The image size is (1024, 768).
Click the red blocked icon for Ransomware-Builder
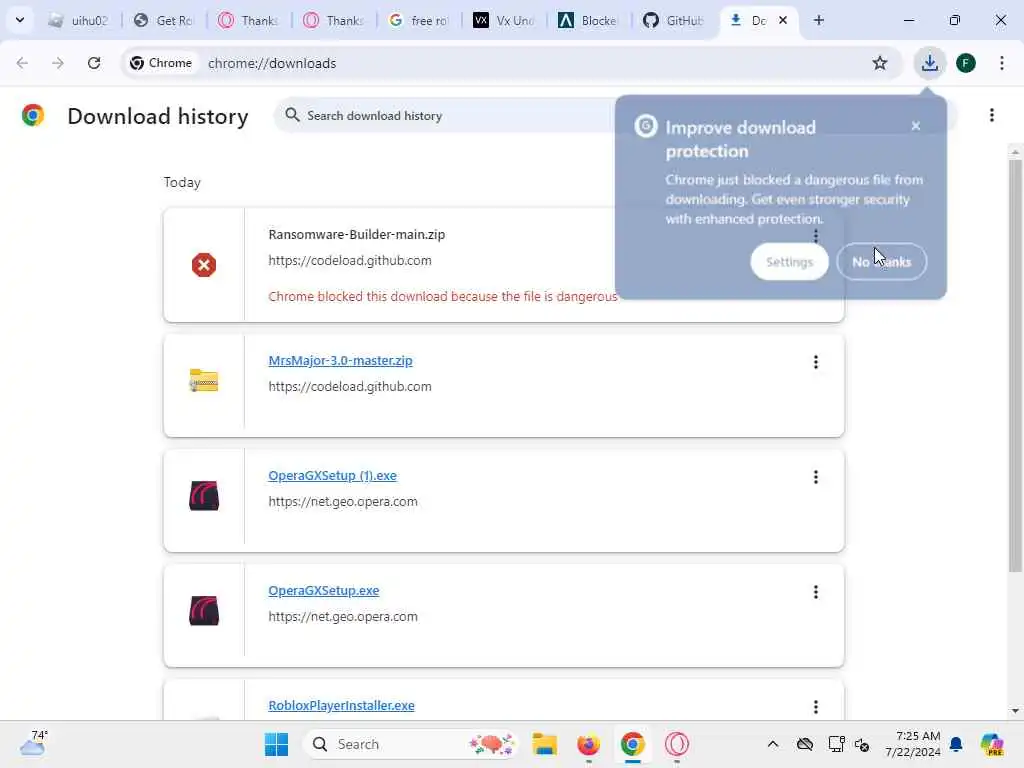(204, 265)
